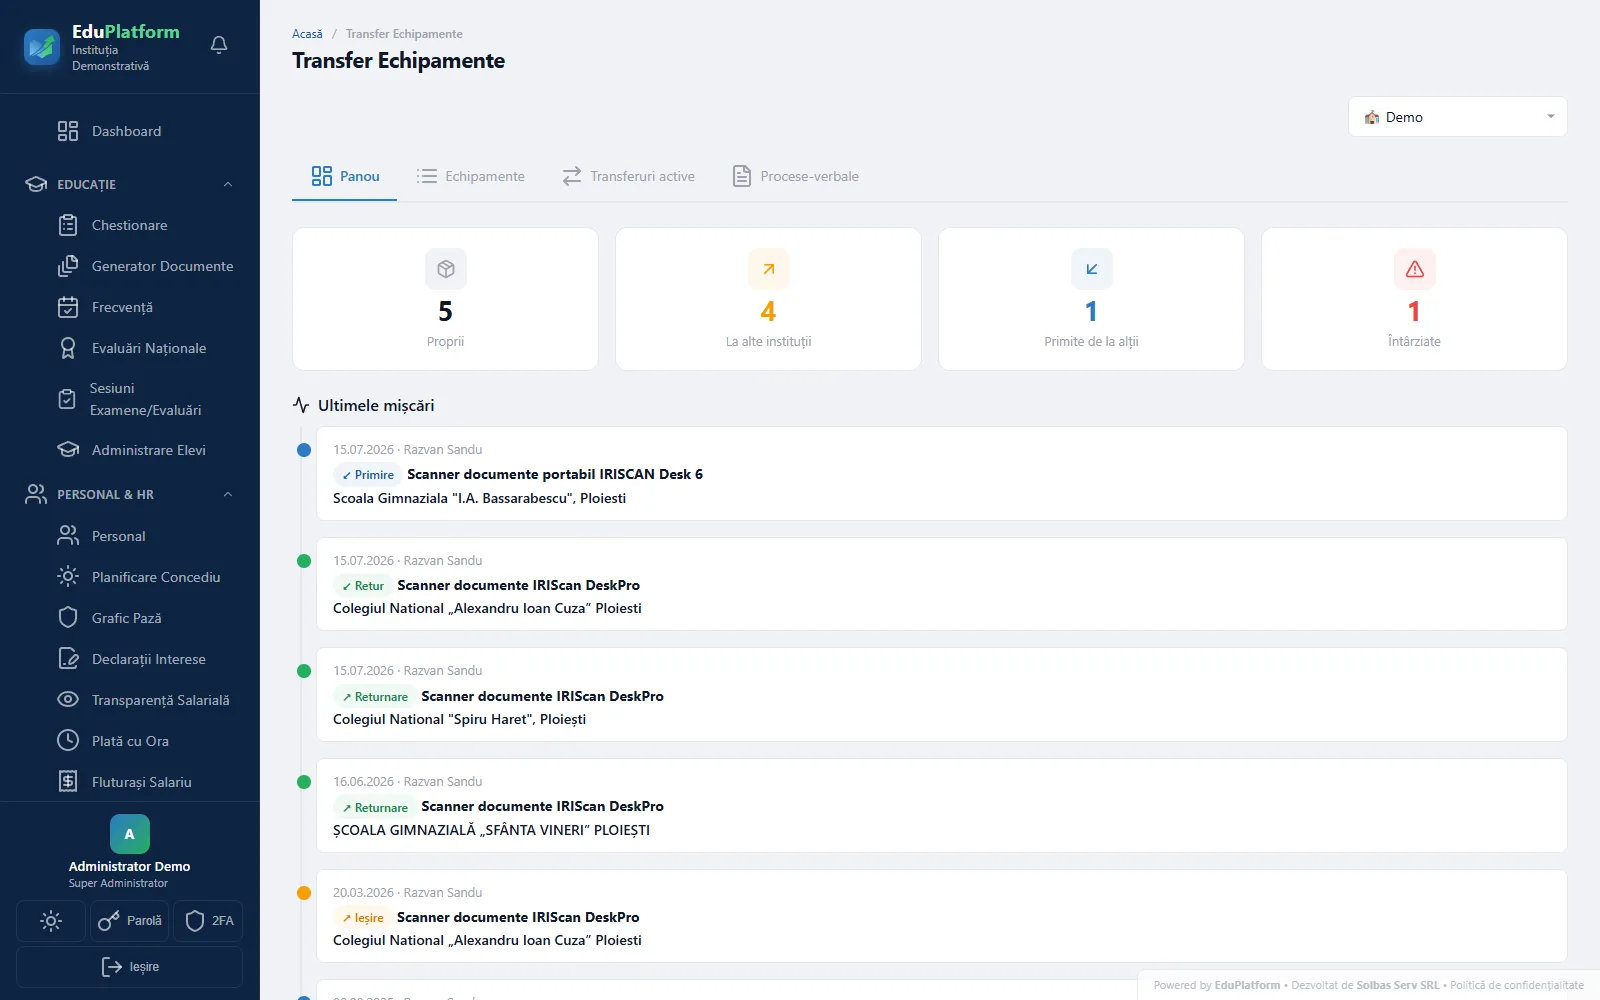The image size is (1600, 1000).
Task: Click the 2FA button
Action: (x=209, y=921)
